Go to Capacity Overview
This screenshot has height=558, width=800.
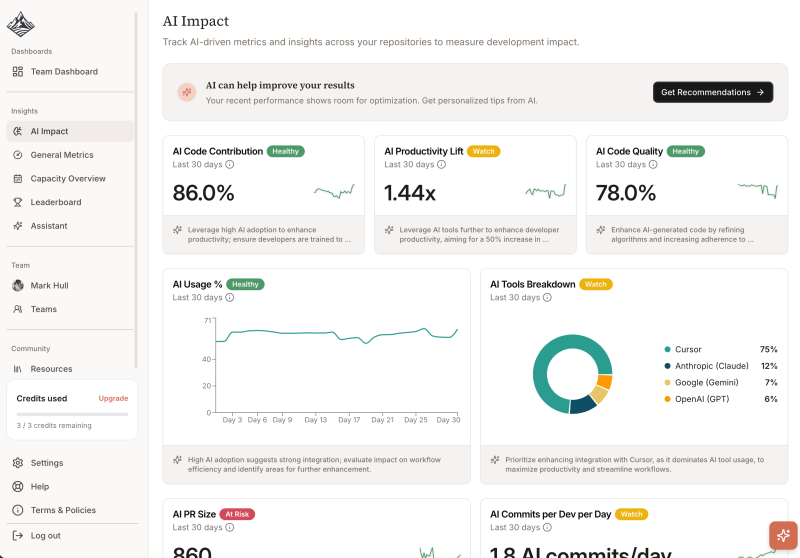(x=70, y=179)
